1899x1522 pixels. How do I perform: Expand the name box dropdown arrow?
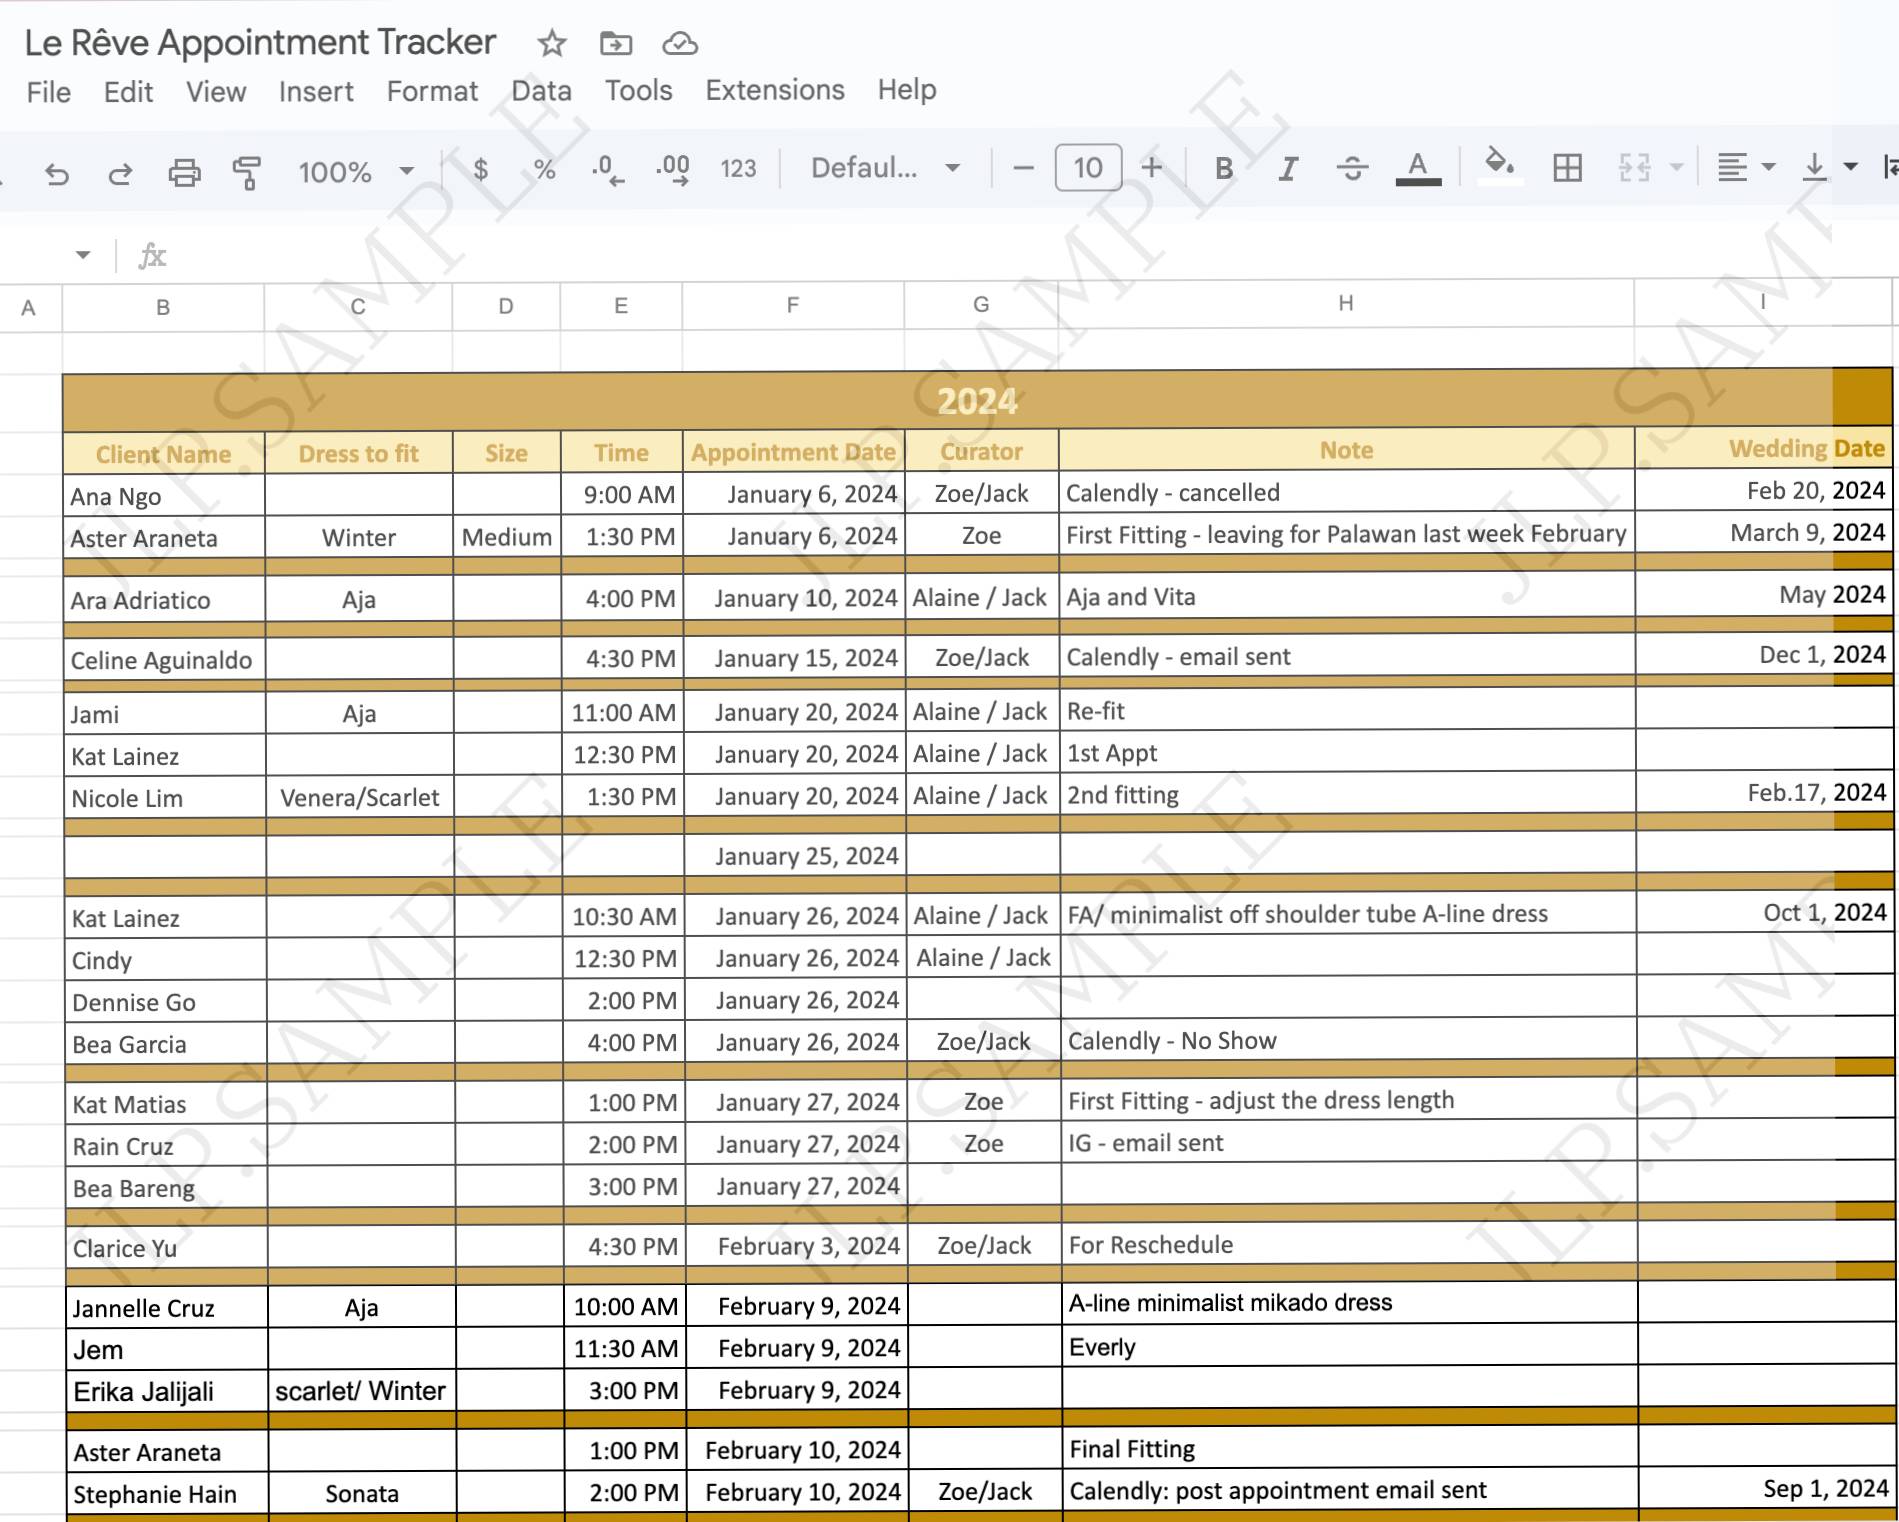coord(83,255)
